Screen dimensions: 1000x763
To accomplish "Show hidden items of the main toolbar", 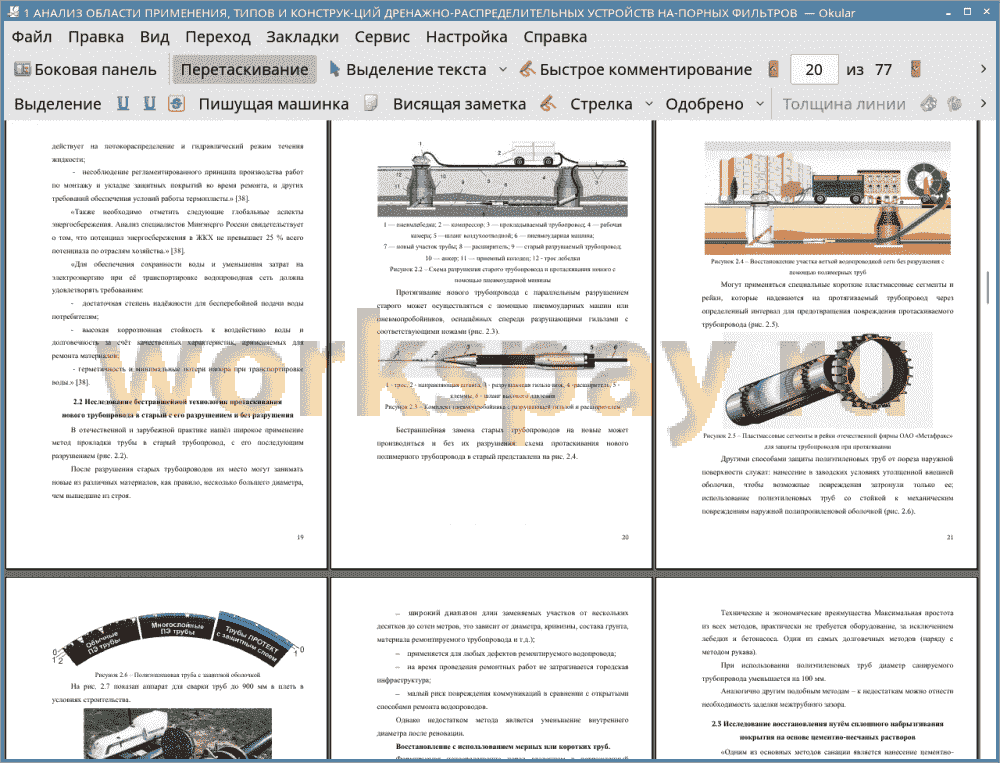I will tap(983, 69).
